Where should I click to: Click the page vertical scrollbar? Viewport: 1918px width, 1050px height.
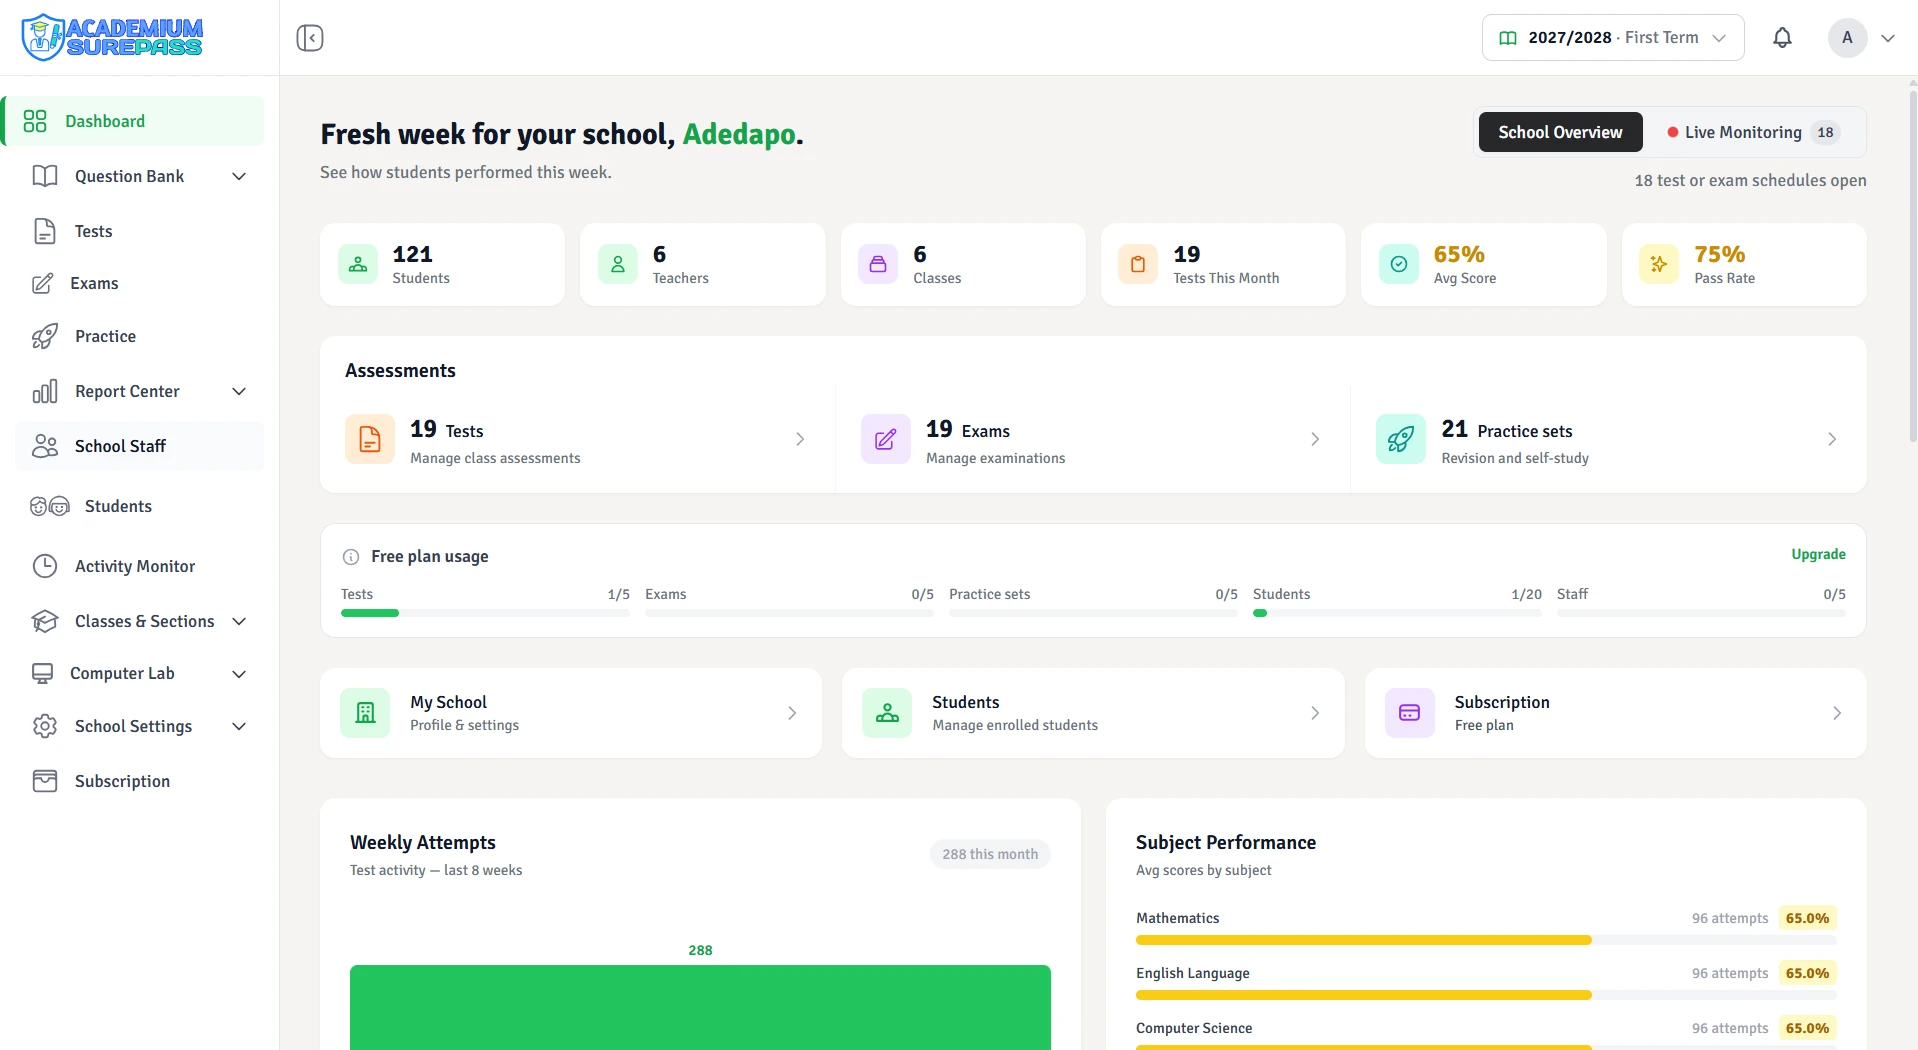[1912, 265]
